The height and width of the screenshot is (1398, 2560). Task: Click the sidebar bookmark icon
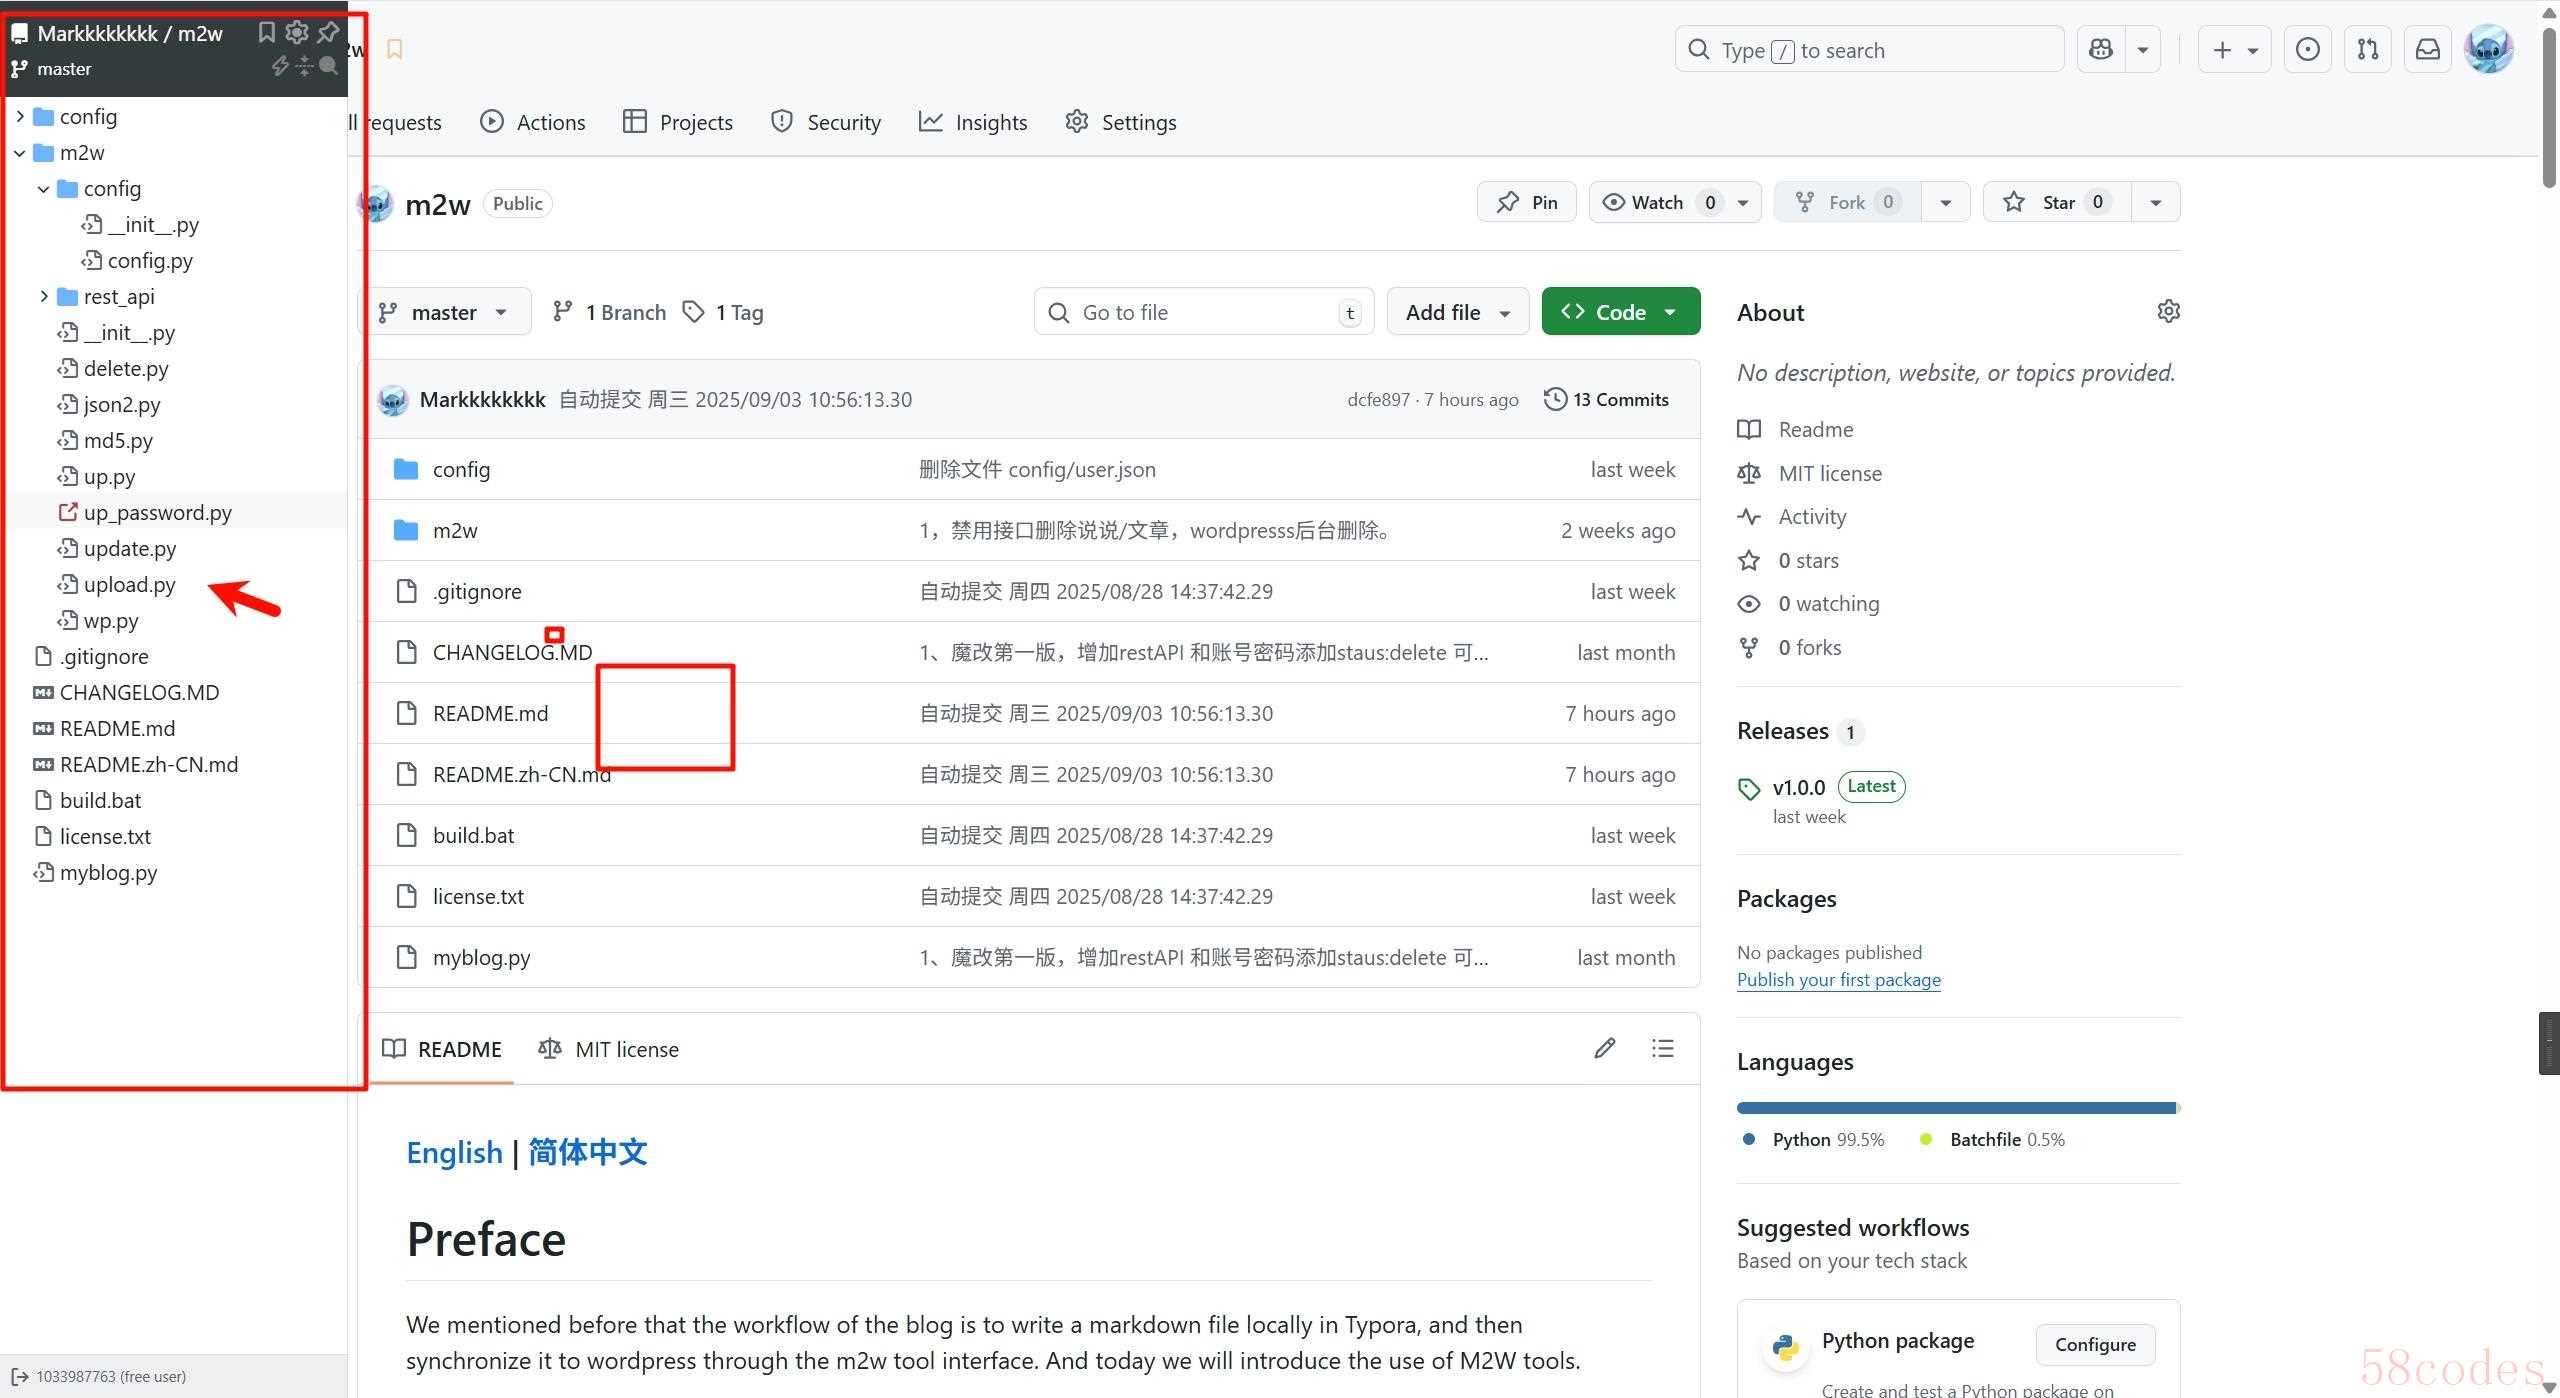click(266, 32)
